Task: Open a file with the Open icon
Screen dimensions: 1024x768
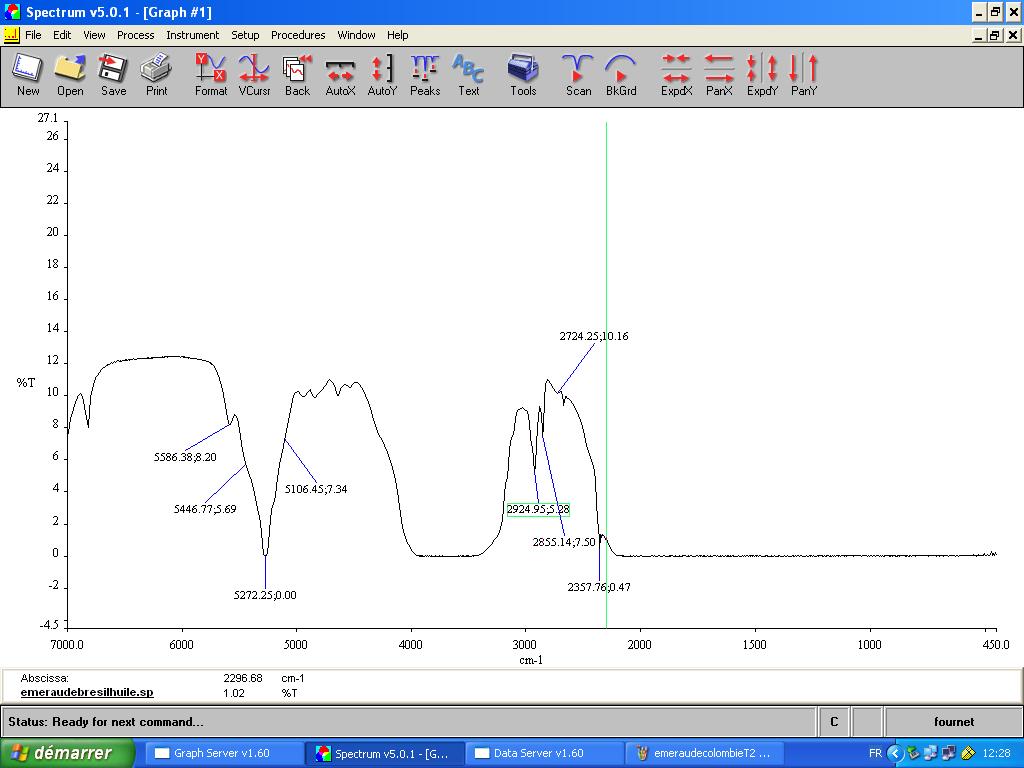Action: click(70, 75)
